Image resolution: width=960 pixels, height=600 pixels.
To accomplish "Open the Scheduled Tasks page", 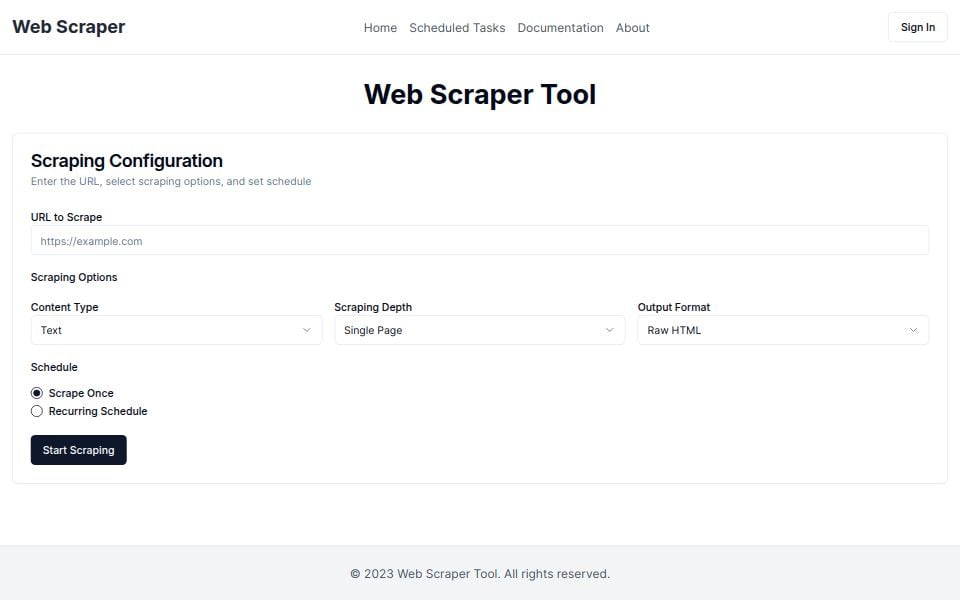I will point(457,27).
